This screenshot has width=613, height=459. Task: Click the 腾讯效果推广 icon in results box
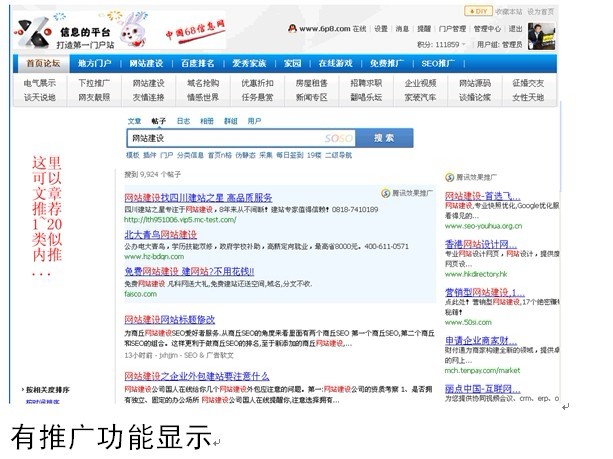coord(385,193)
